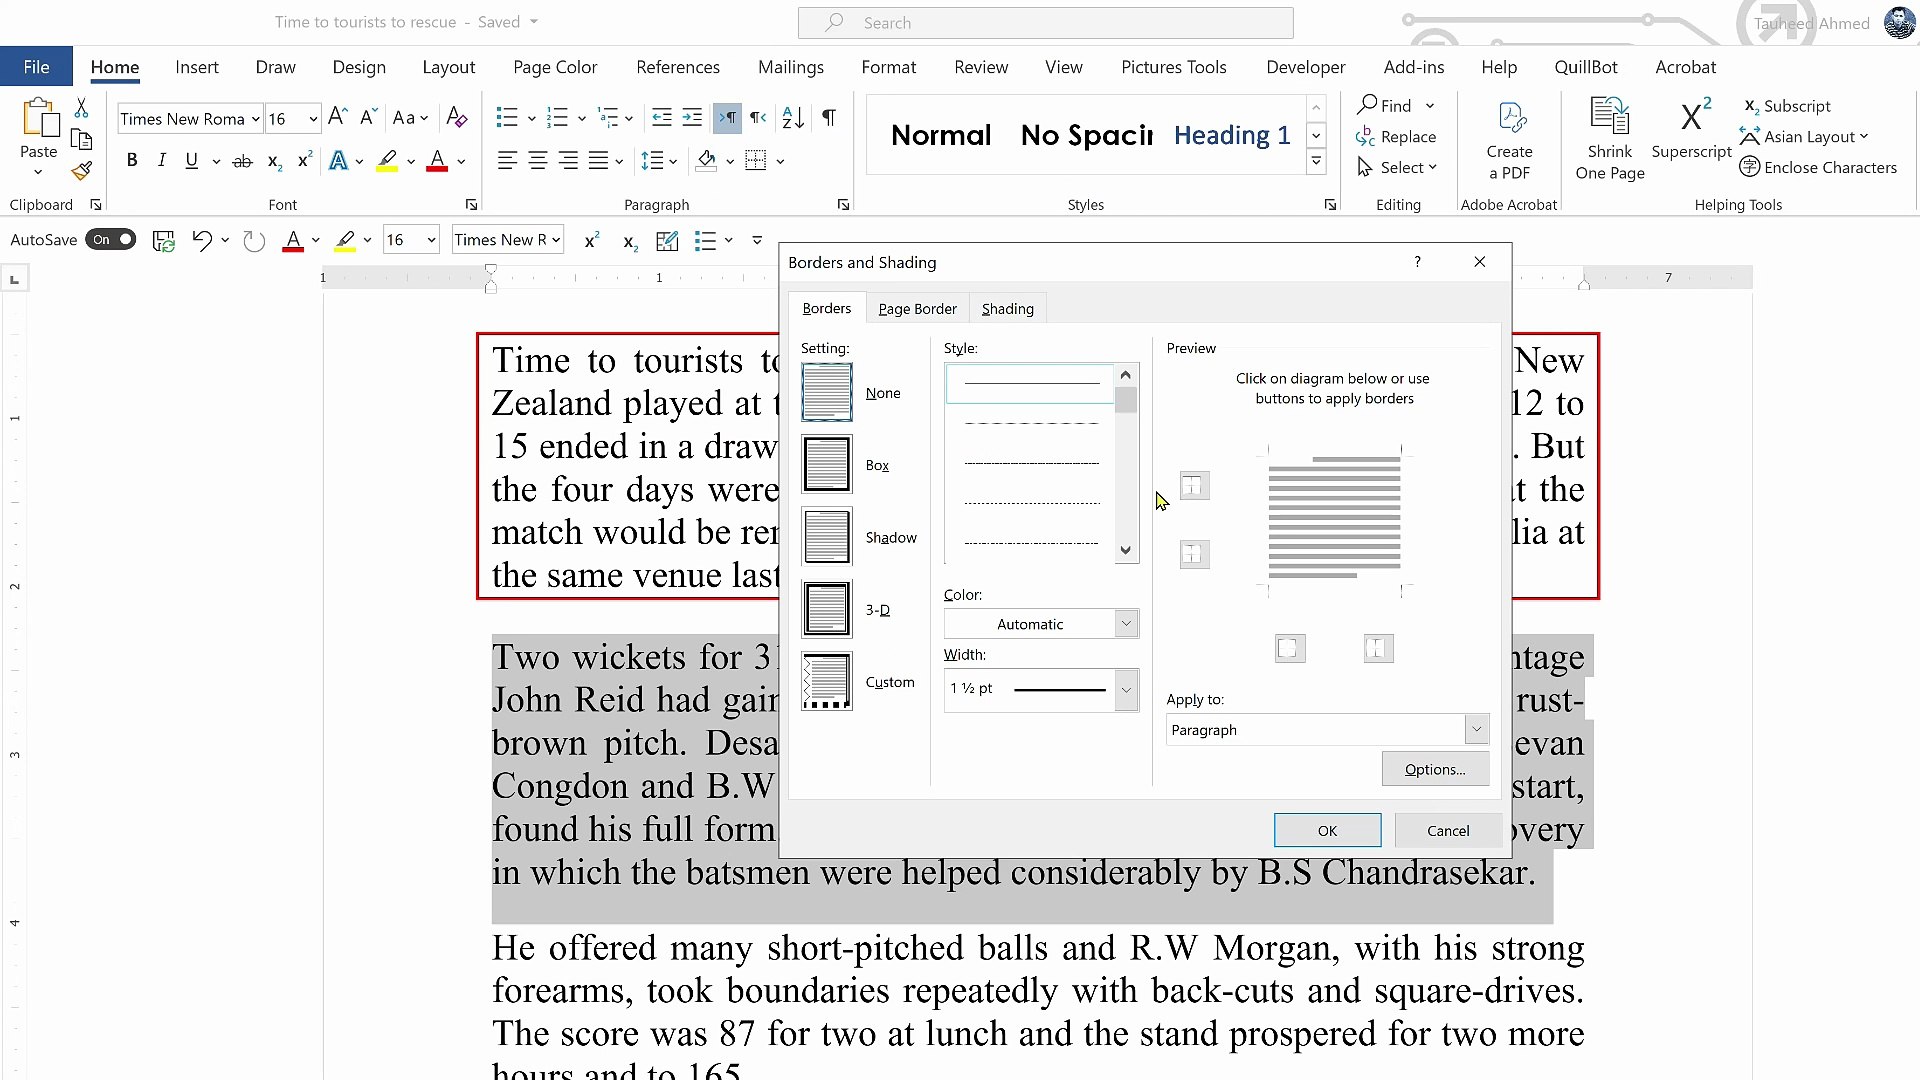The image size is (1920, 1080).
Task: Click the Increase Indent icon
Action: (x=692, y=118)
